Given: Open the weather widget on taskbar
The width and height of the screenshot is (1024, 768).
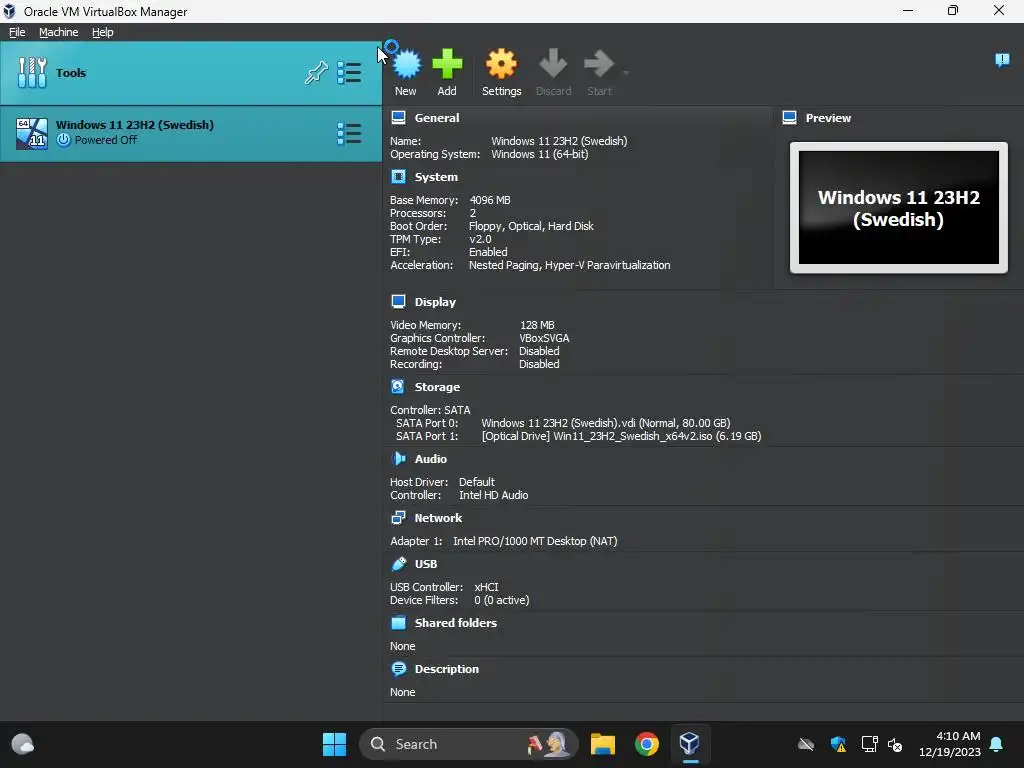Looking at the screenshot, I should tap(23, 744).
